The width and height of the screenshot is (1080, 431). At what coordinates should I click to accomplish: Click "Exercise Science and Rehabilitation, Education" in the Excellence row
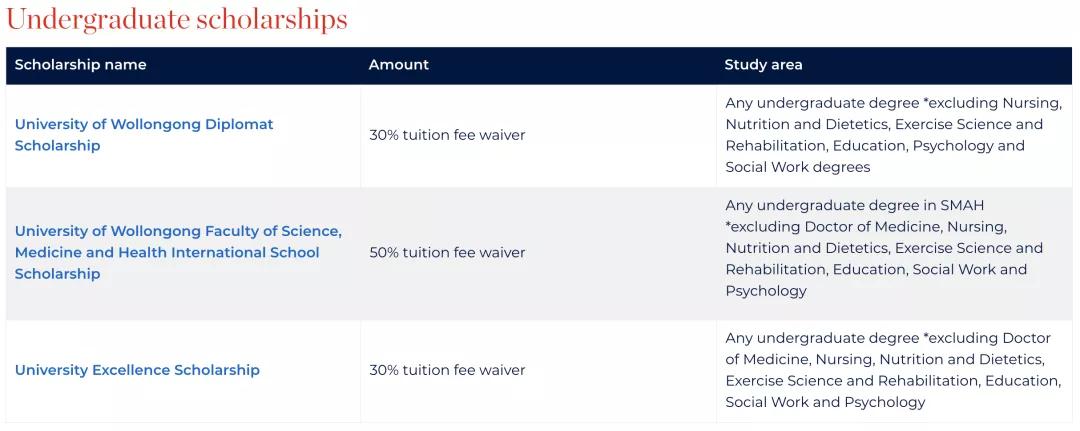(892, 381)
